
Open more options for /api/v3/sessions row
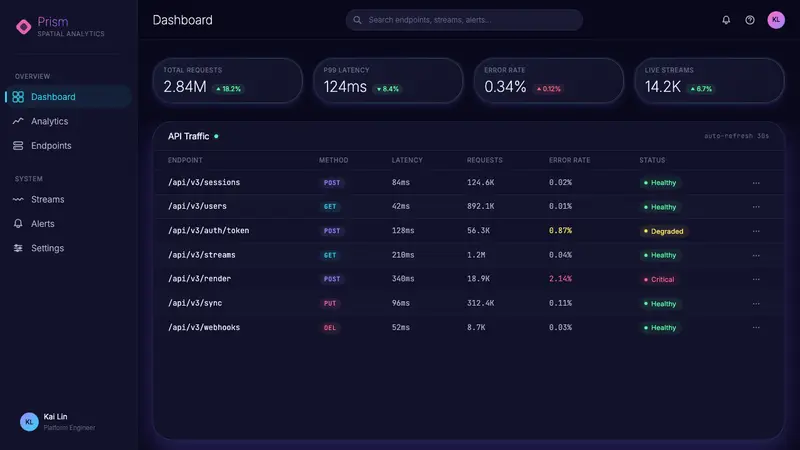click(x=756, y=183)
